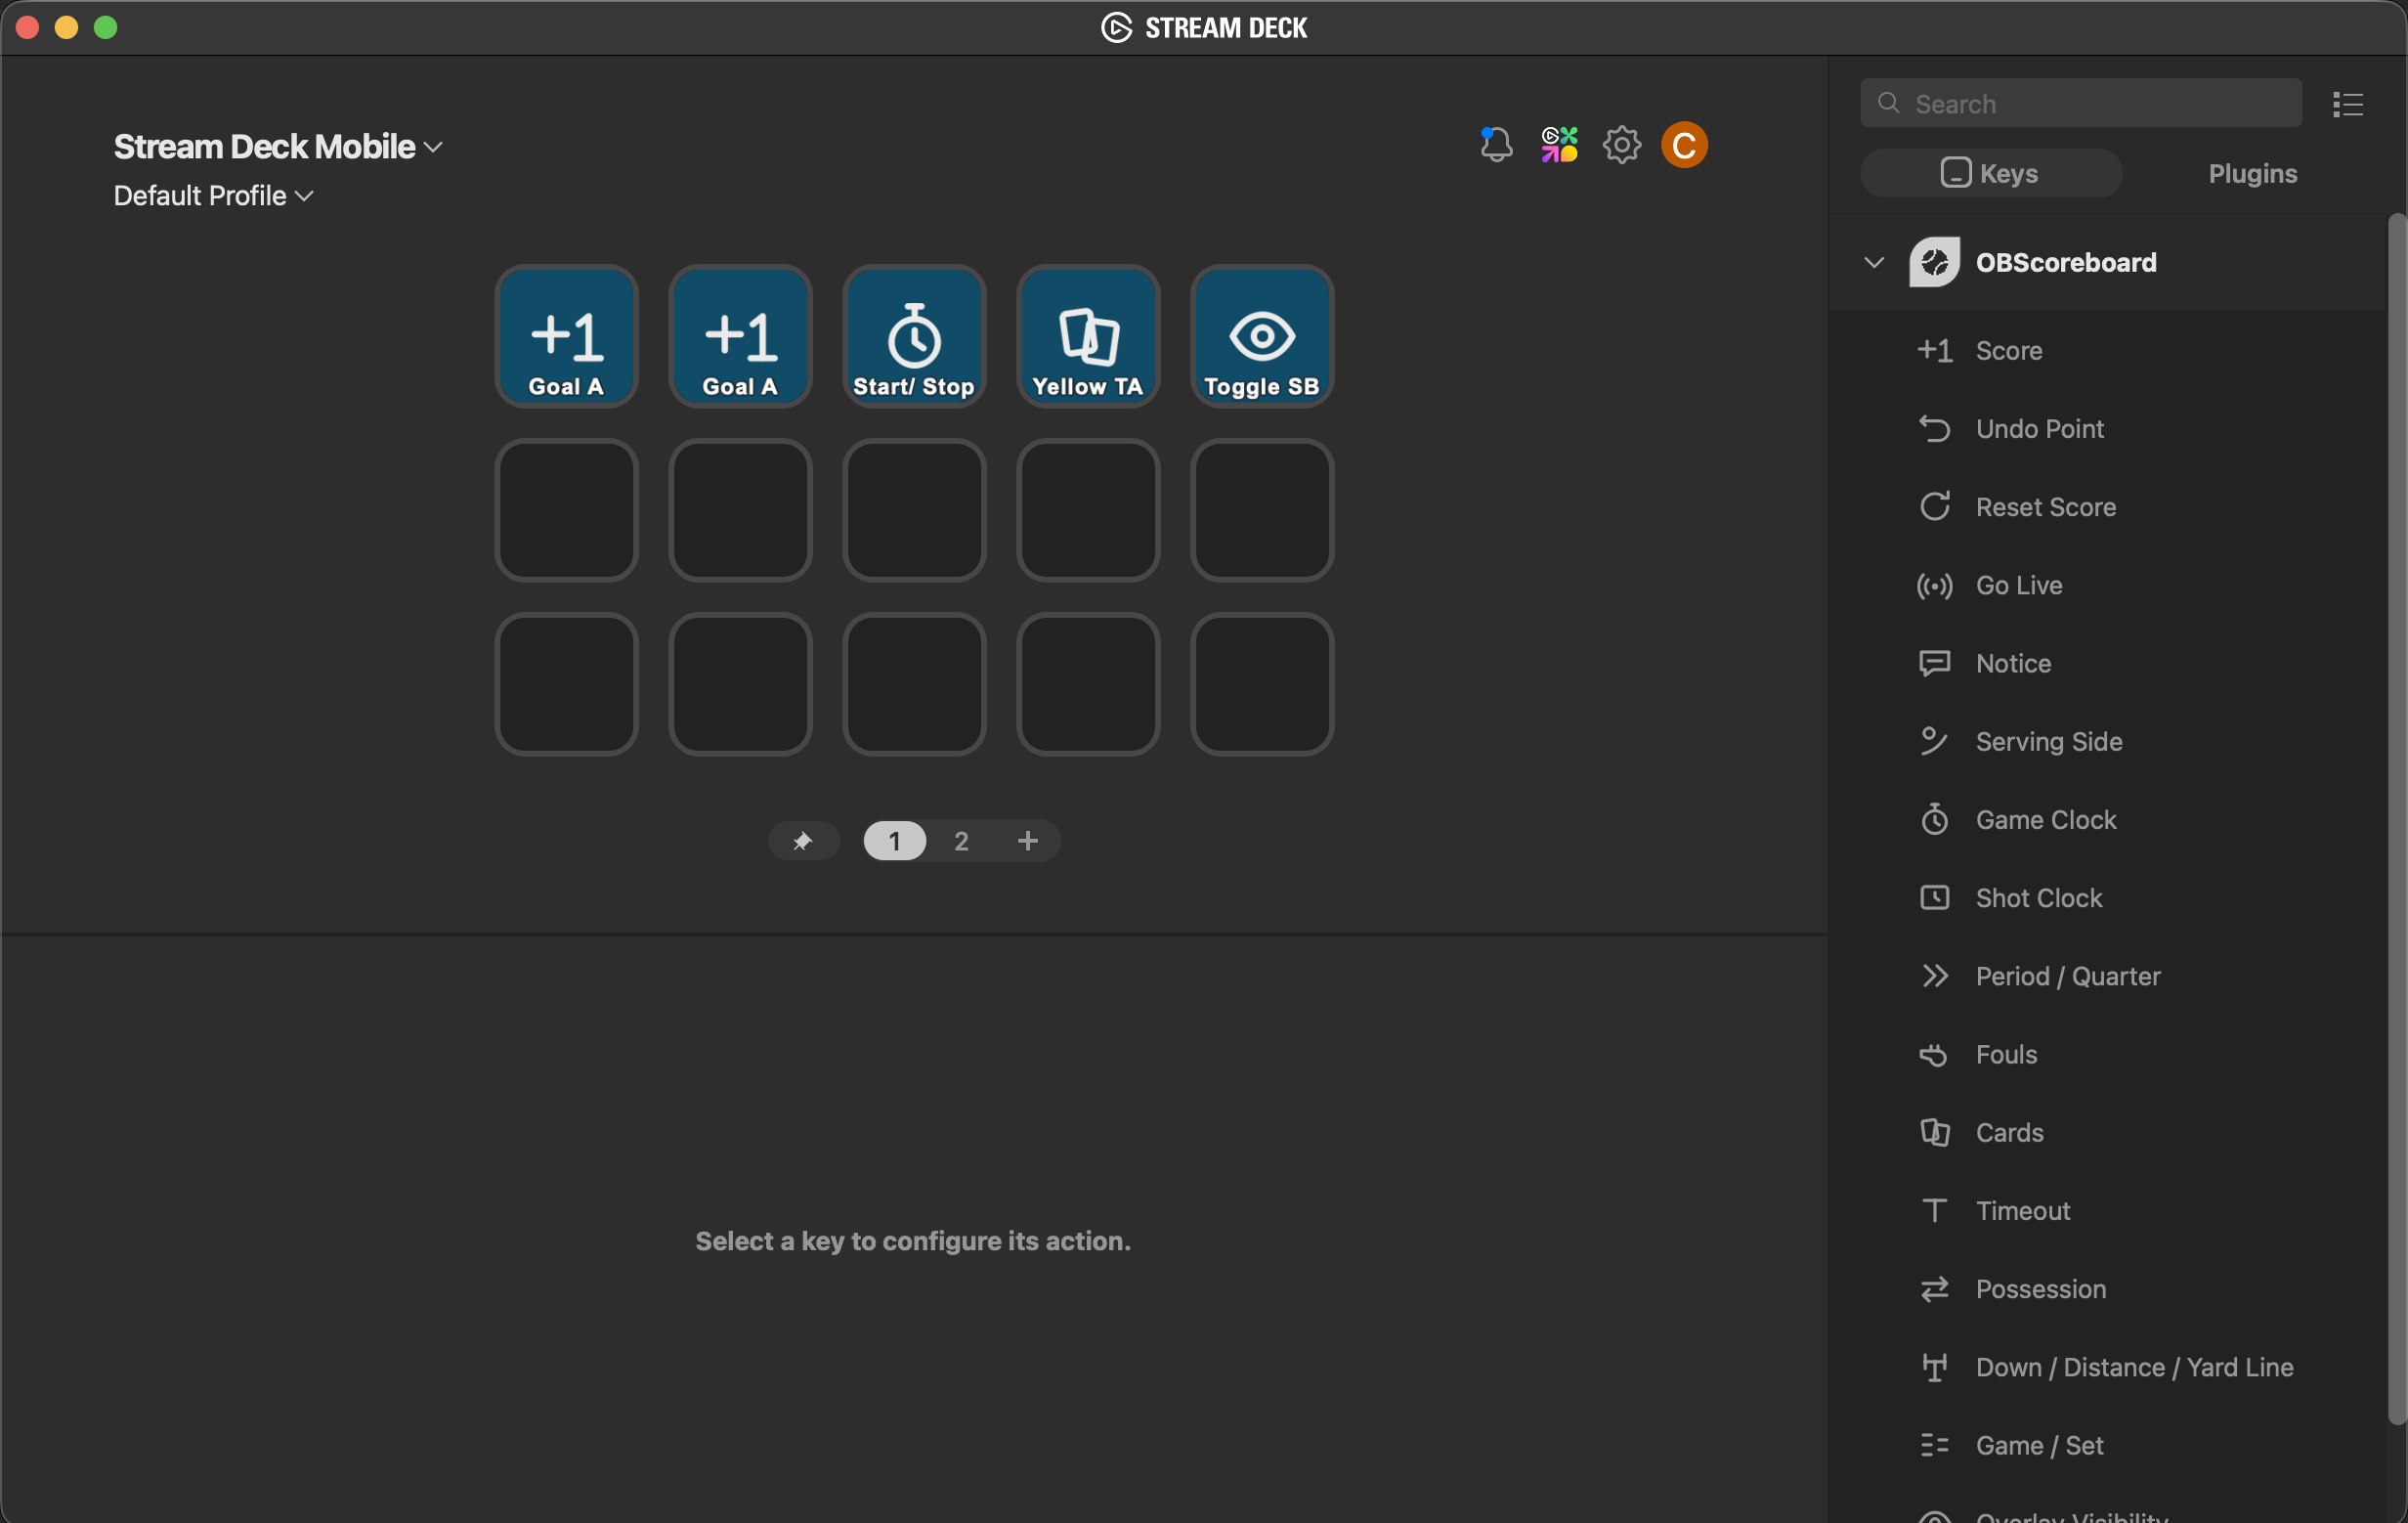Click the Go Live broadcast icon
Viewport: 2408px width, 1523px height.
click(x=1934, y=585)
